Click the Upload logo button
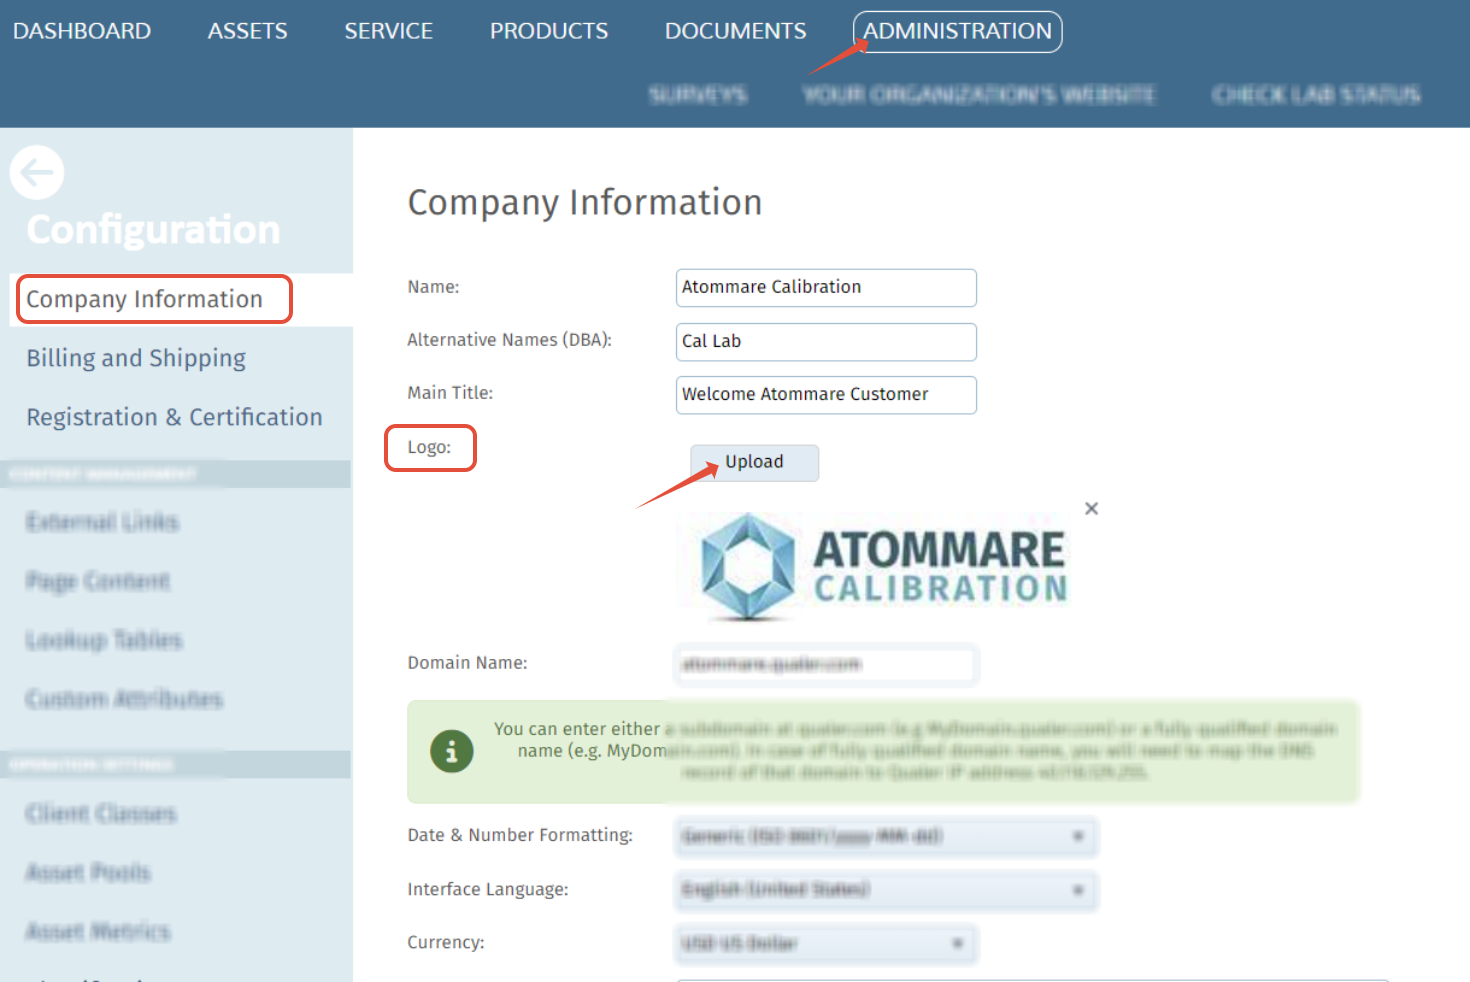Image resolution: width=1470 pixels, height=982 pixels. (754, 463)
